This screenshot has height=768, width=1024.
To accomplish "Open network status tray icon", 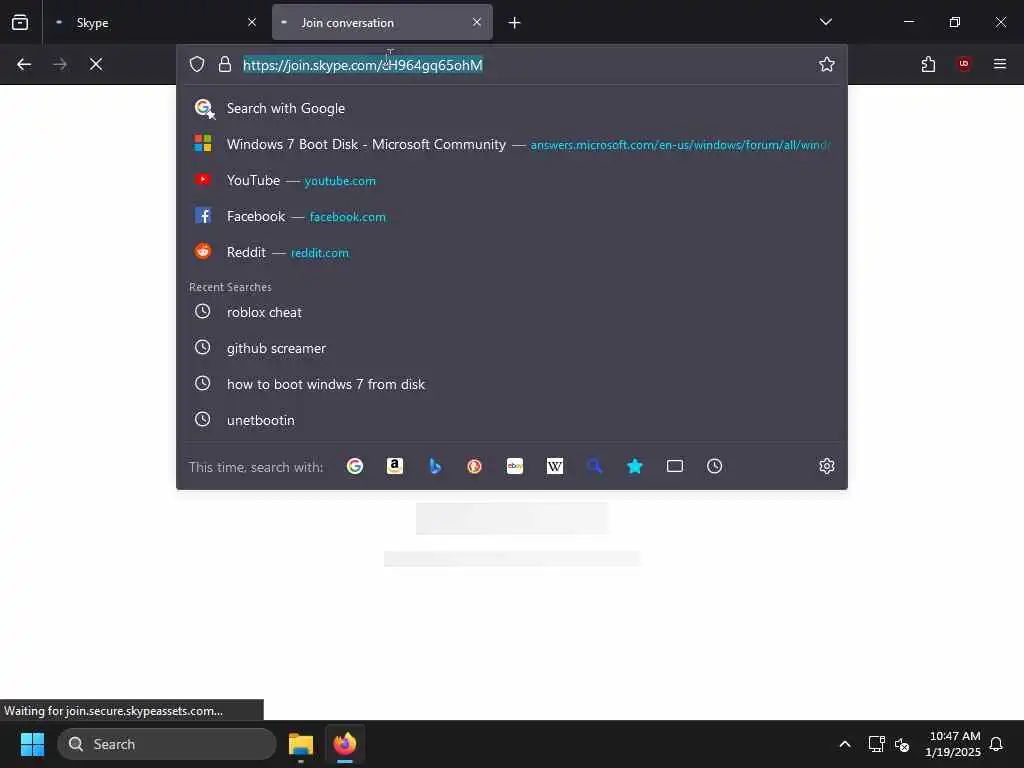I will 876,744.
